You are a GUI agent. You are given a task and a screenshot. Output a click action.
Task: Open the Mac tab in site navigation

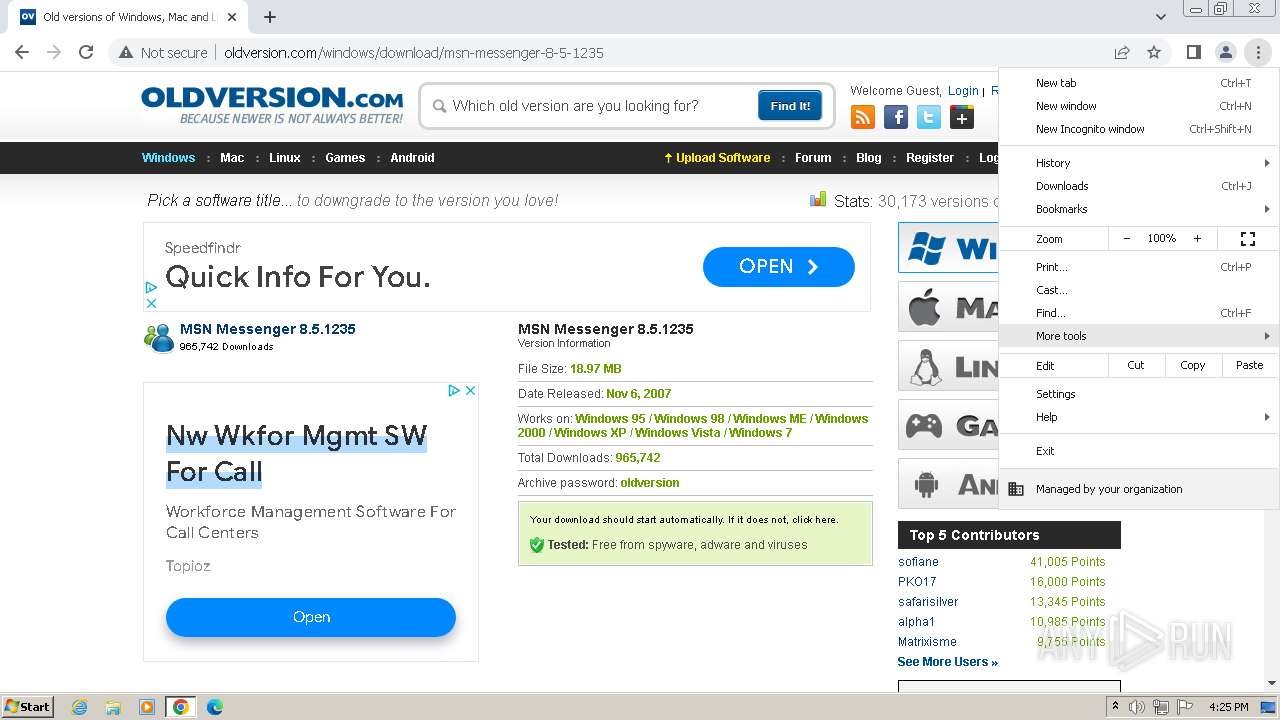click(232, 158)
